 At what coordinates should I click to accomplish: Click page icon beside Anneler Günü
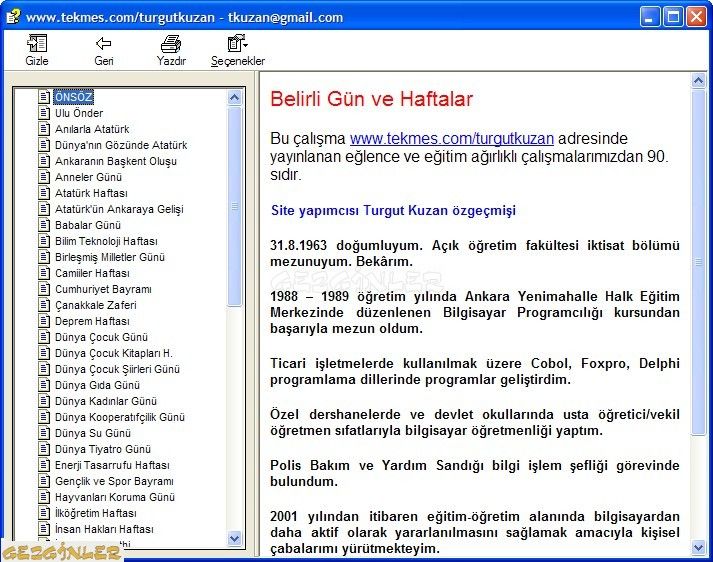click(44, 177)
